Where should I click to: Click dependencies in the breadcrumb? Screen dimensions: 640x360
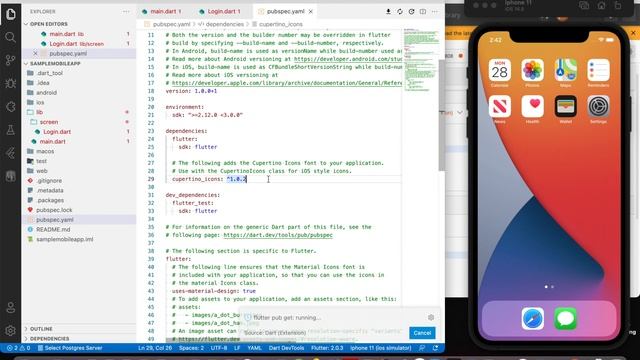coord(224,24)
